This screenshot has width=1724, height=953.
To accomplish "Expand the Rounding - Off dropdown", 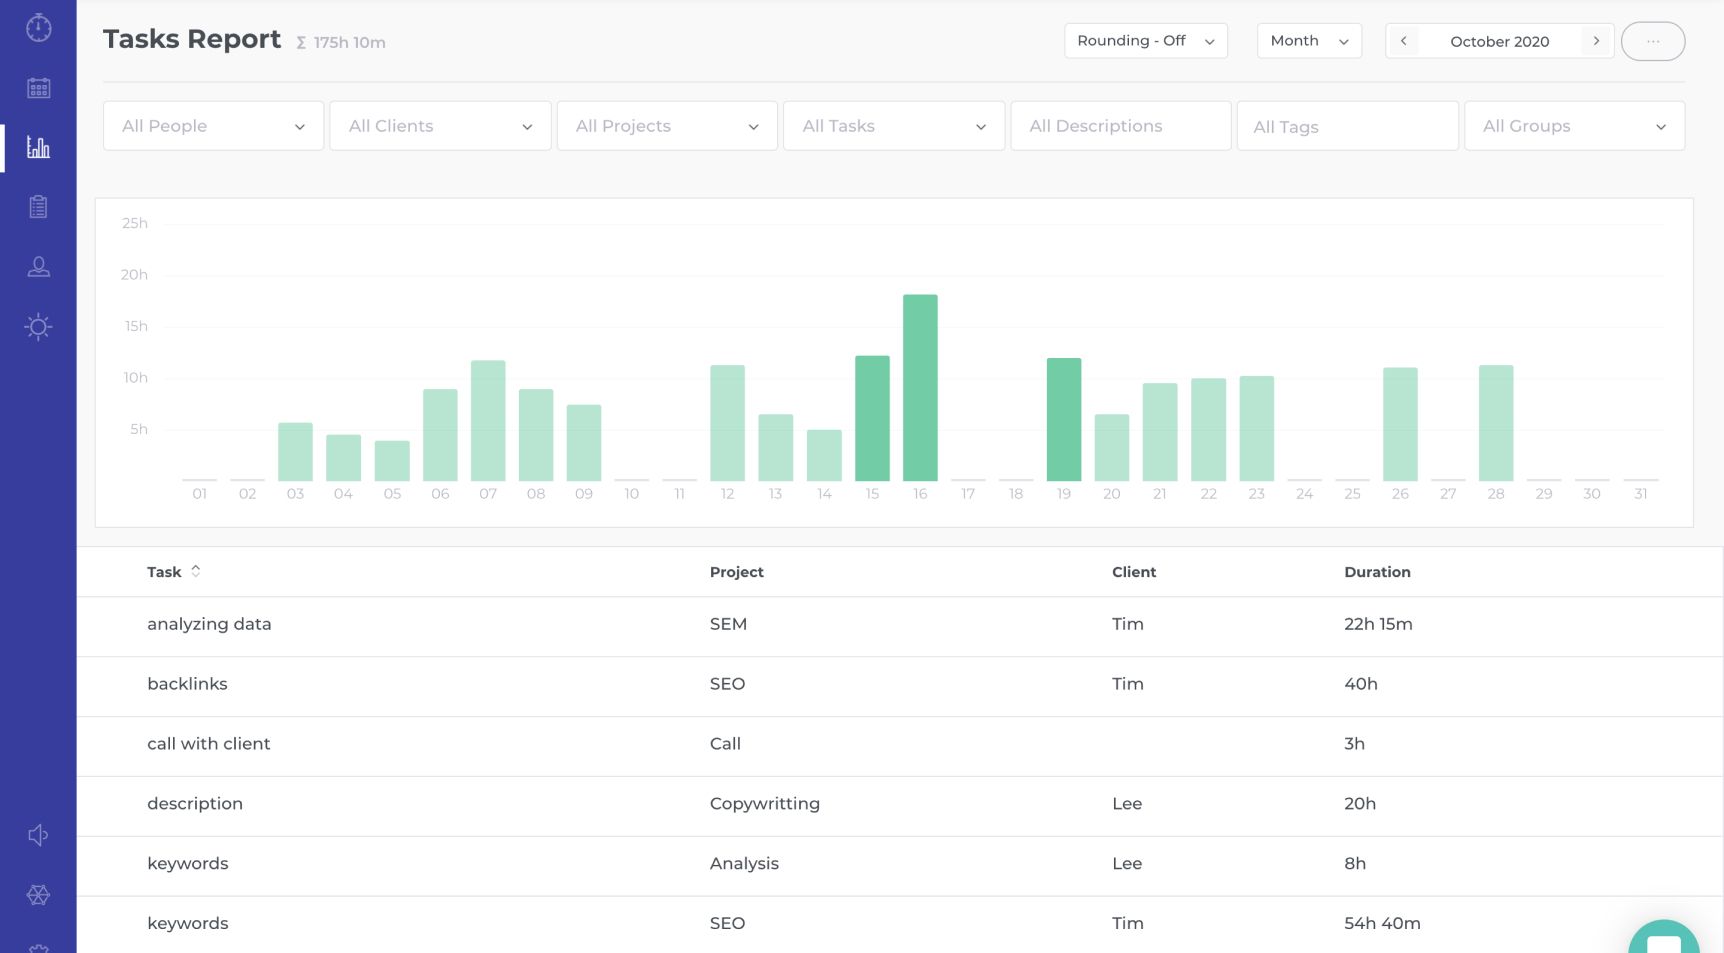I will (1146, 41).
